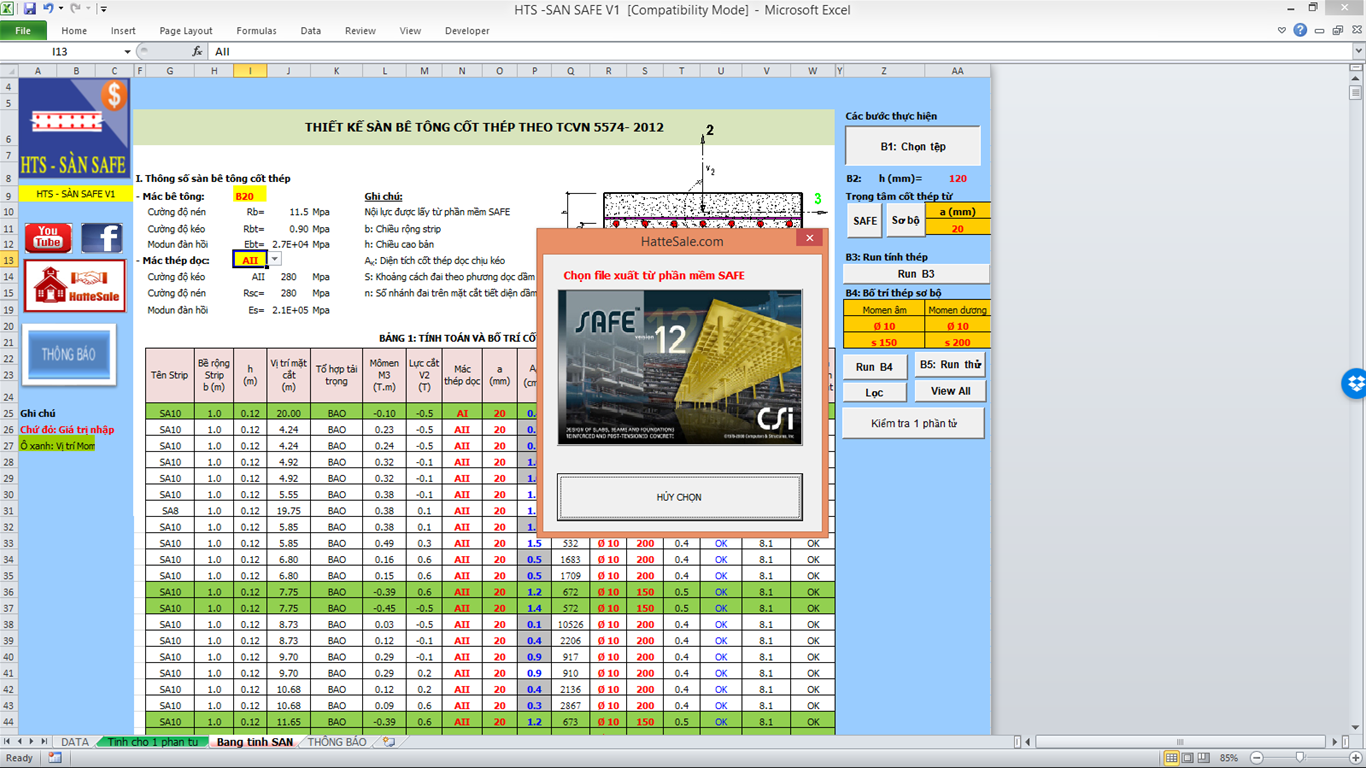This screenshot has width=1366, height=768.
Task: Open the Developer ribbon tab
Action: [467, 31]
